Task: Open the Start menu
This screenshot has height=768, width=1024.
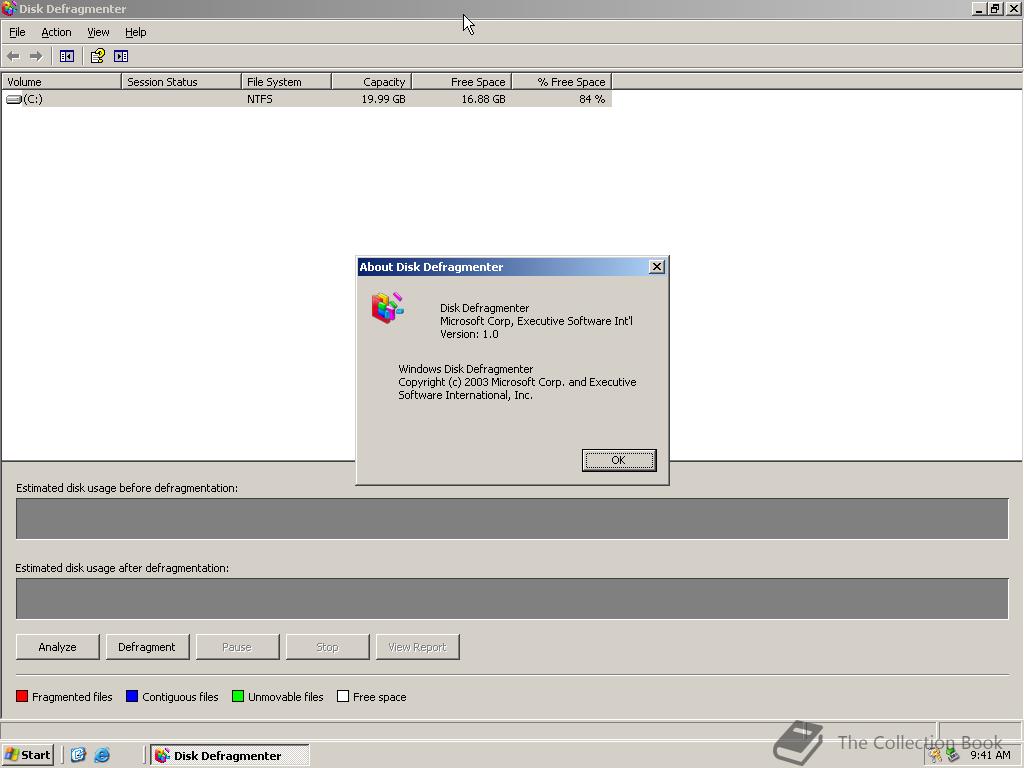Action: pyautogui.click(x=27, y=755)
